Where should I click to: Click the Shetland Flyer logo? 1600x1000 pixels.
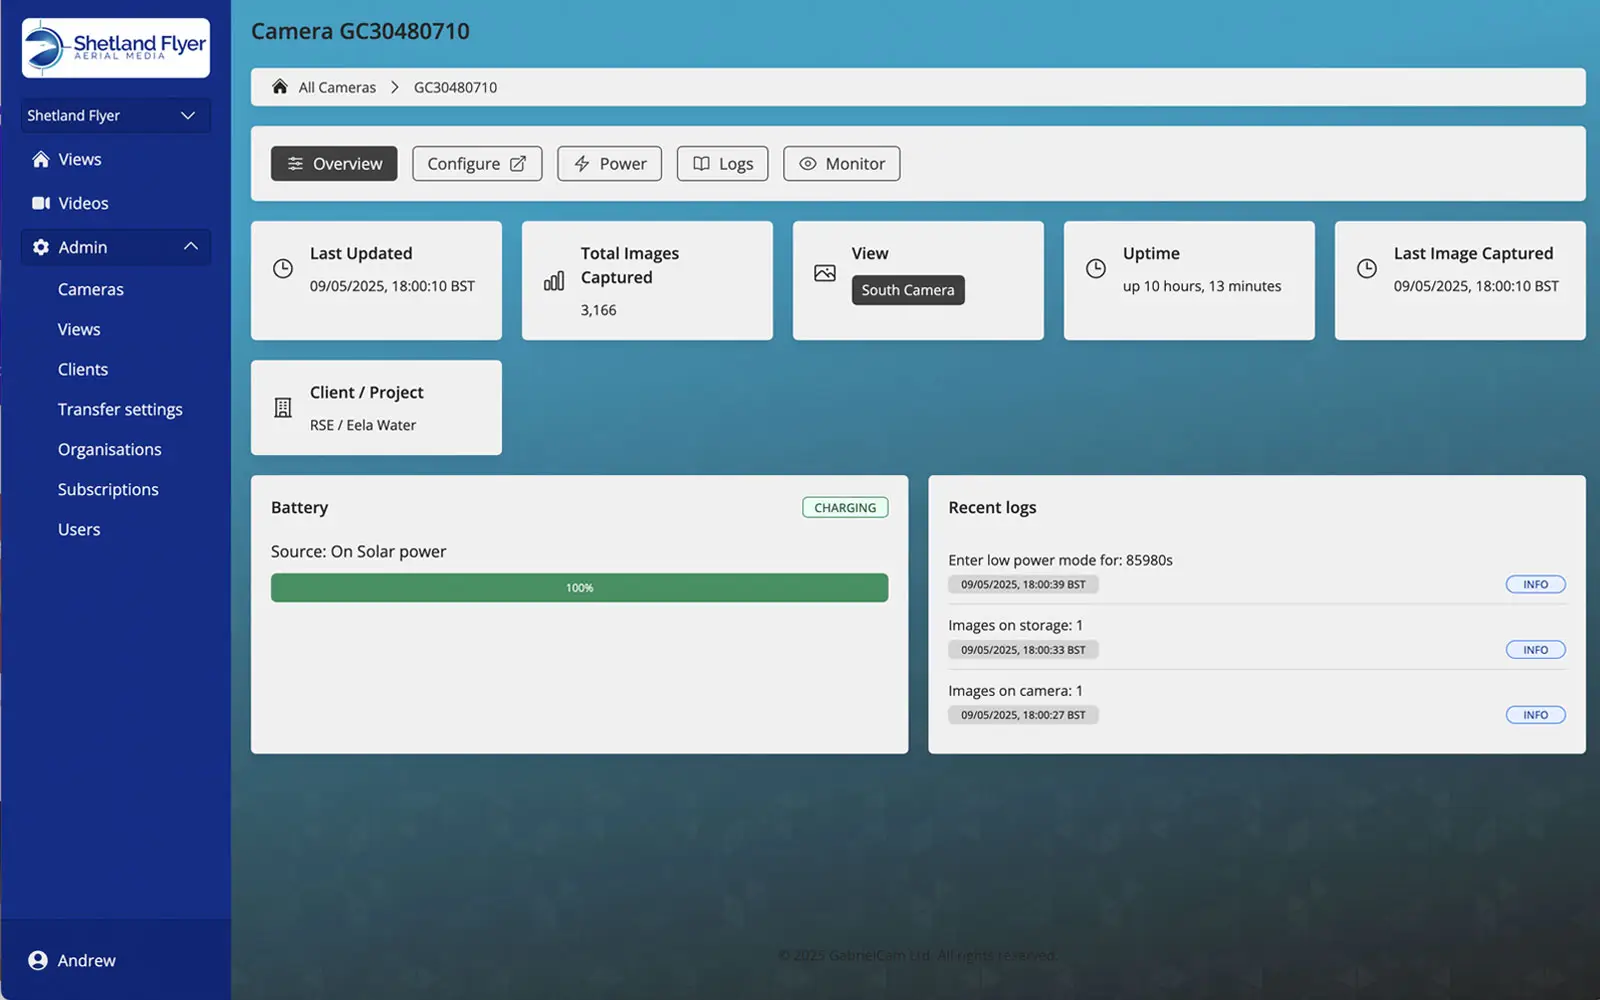(114, 47)
